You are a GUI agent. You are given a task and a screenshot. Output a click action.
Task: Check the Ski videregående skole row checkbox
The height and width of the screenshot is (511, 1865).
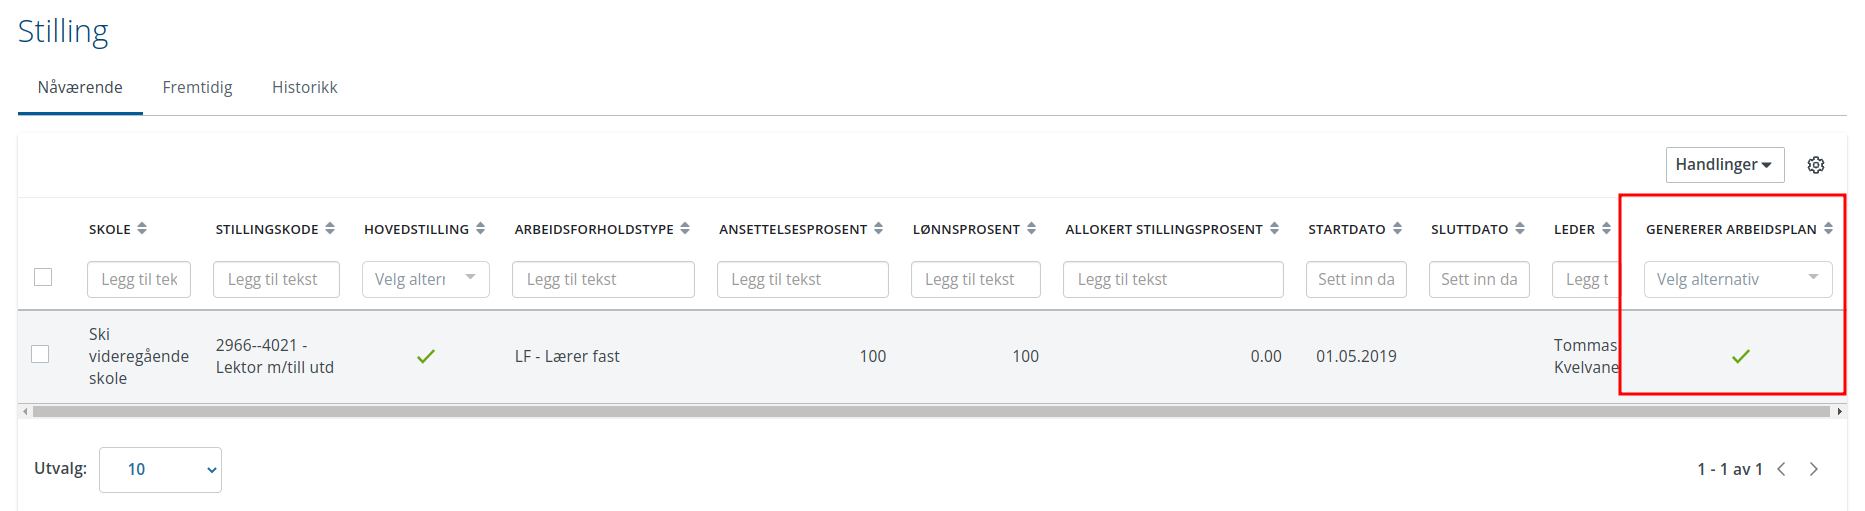click(40, 354)
